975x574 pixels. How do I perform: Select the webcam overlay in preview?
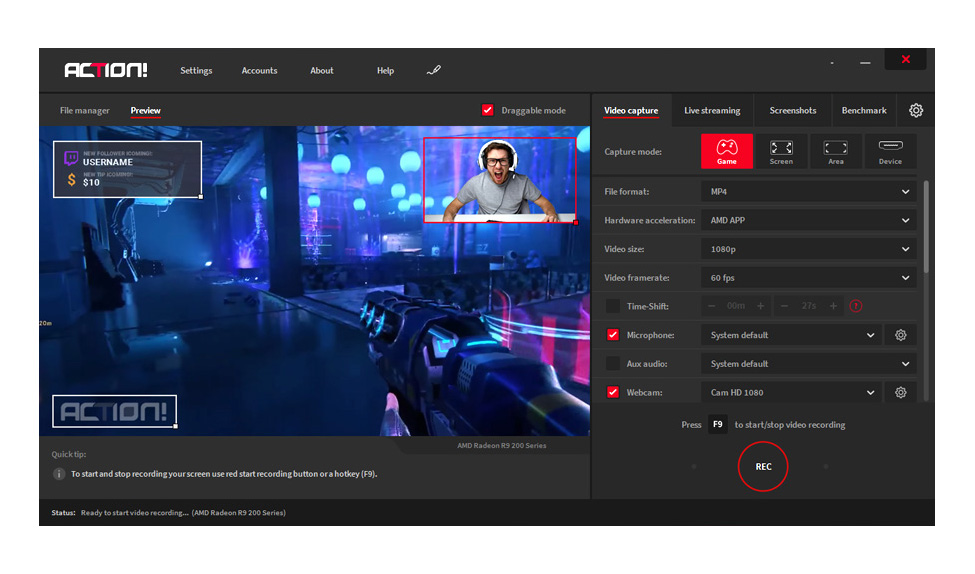click(x=501, y=180)
